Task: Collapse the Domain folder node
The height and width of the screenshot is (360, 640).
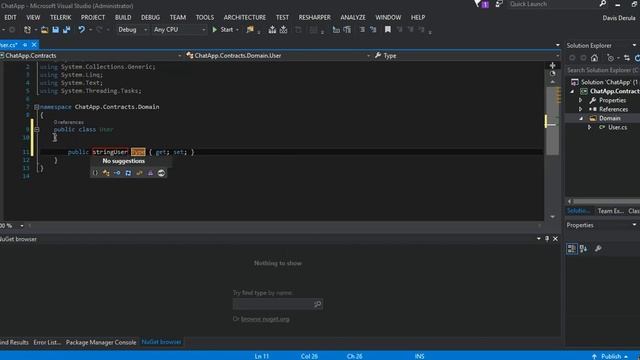Action: pos(581,118)
